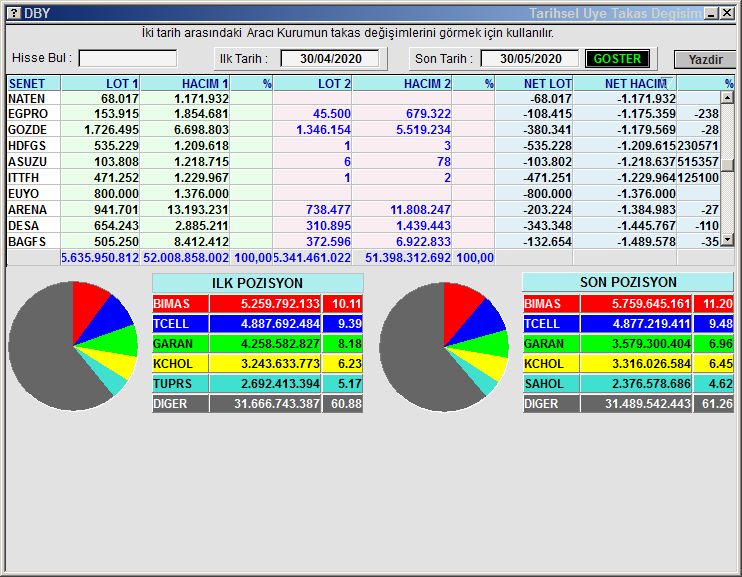The image size is (742, 577).
Task: Click the blue TCELL swatch in ILK POZISYON
Action: 180,324
